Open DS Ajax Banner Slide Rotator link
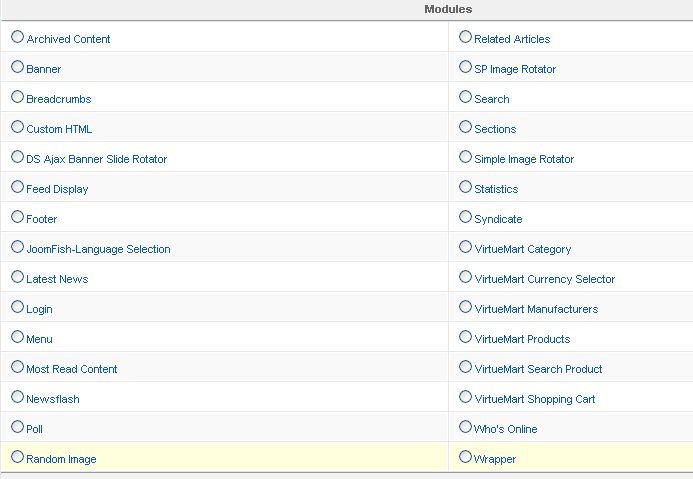Screen dimensions: 693x479 97,159
